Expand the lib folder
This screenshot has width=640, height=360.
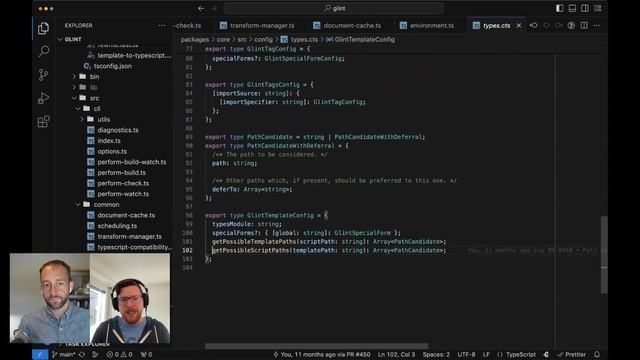pyautogui.click(x=74, y=87)
